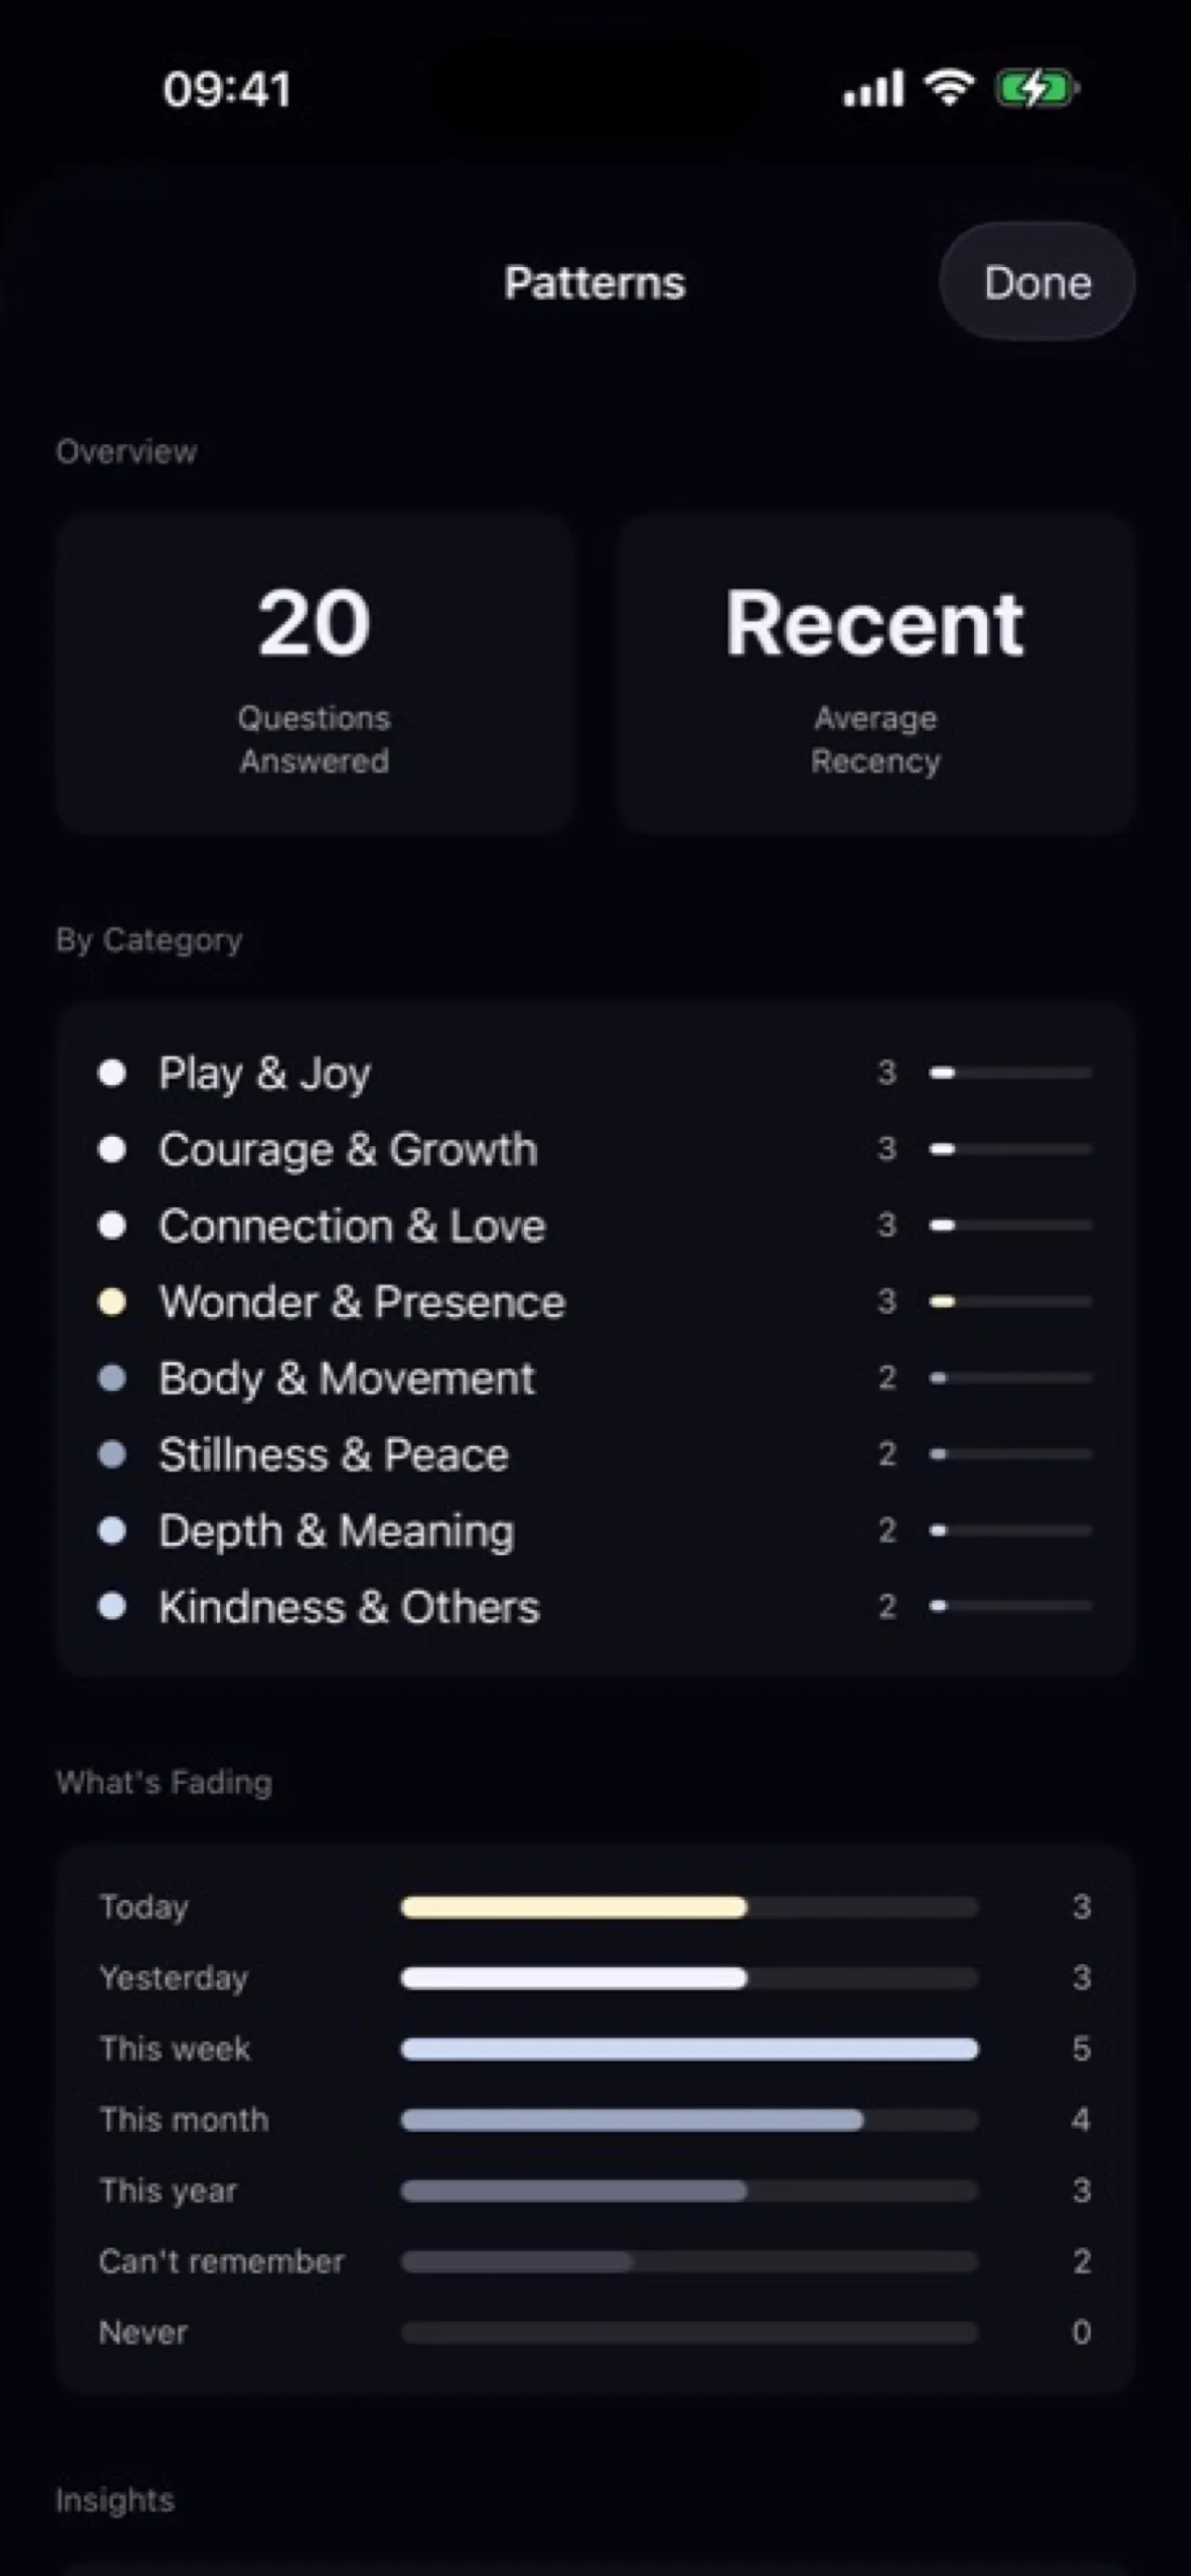
Task: Tap the cellular signal bars icon
Action: pyautogui.click(x=873, y=88)
